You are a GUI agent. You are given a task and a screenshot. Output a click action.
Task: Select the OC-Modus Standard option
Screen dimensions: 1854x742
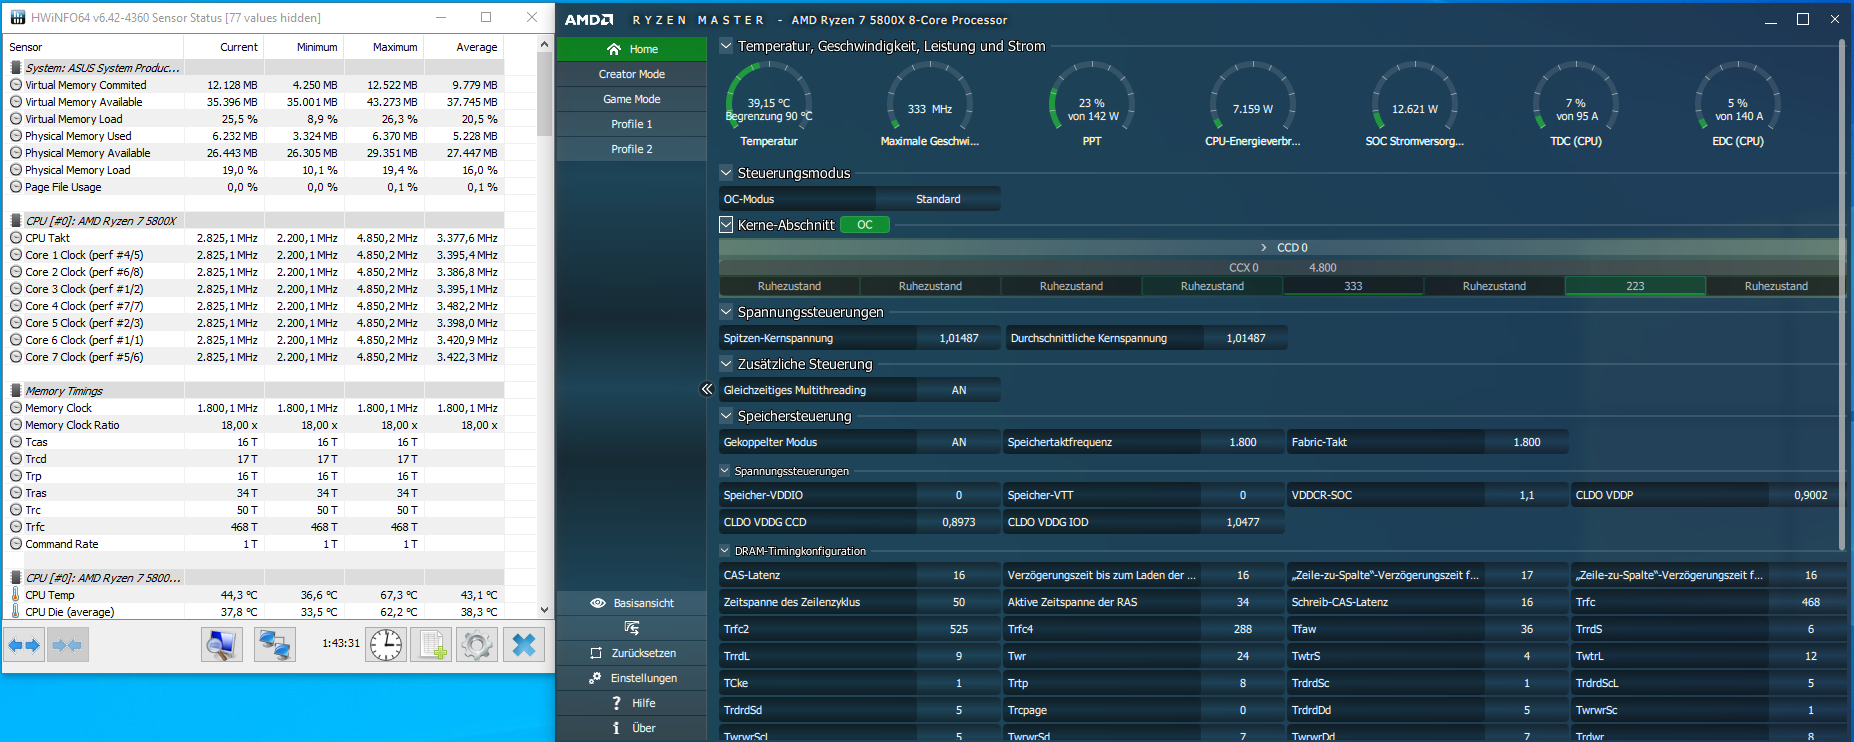938,199
